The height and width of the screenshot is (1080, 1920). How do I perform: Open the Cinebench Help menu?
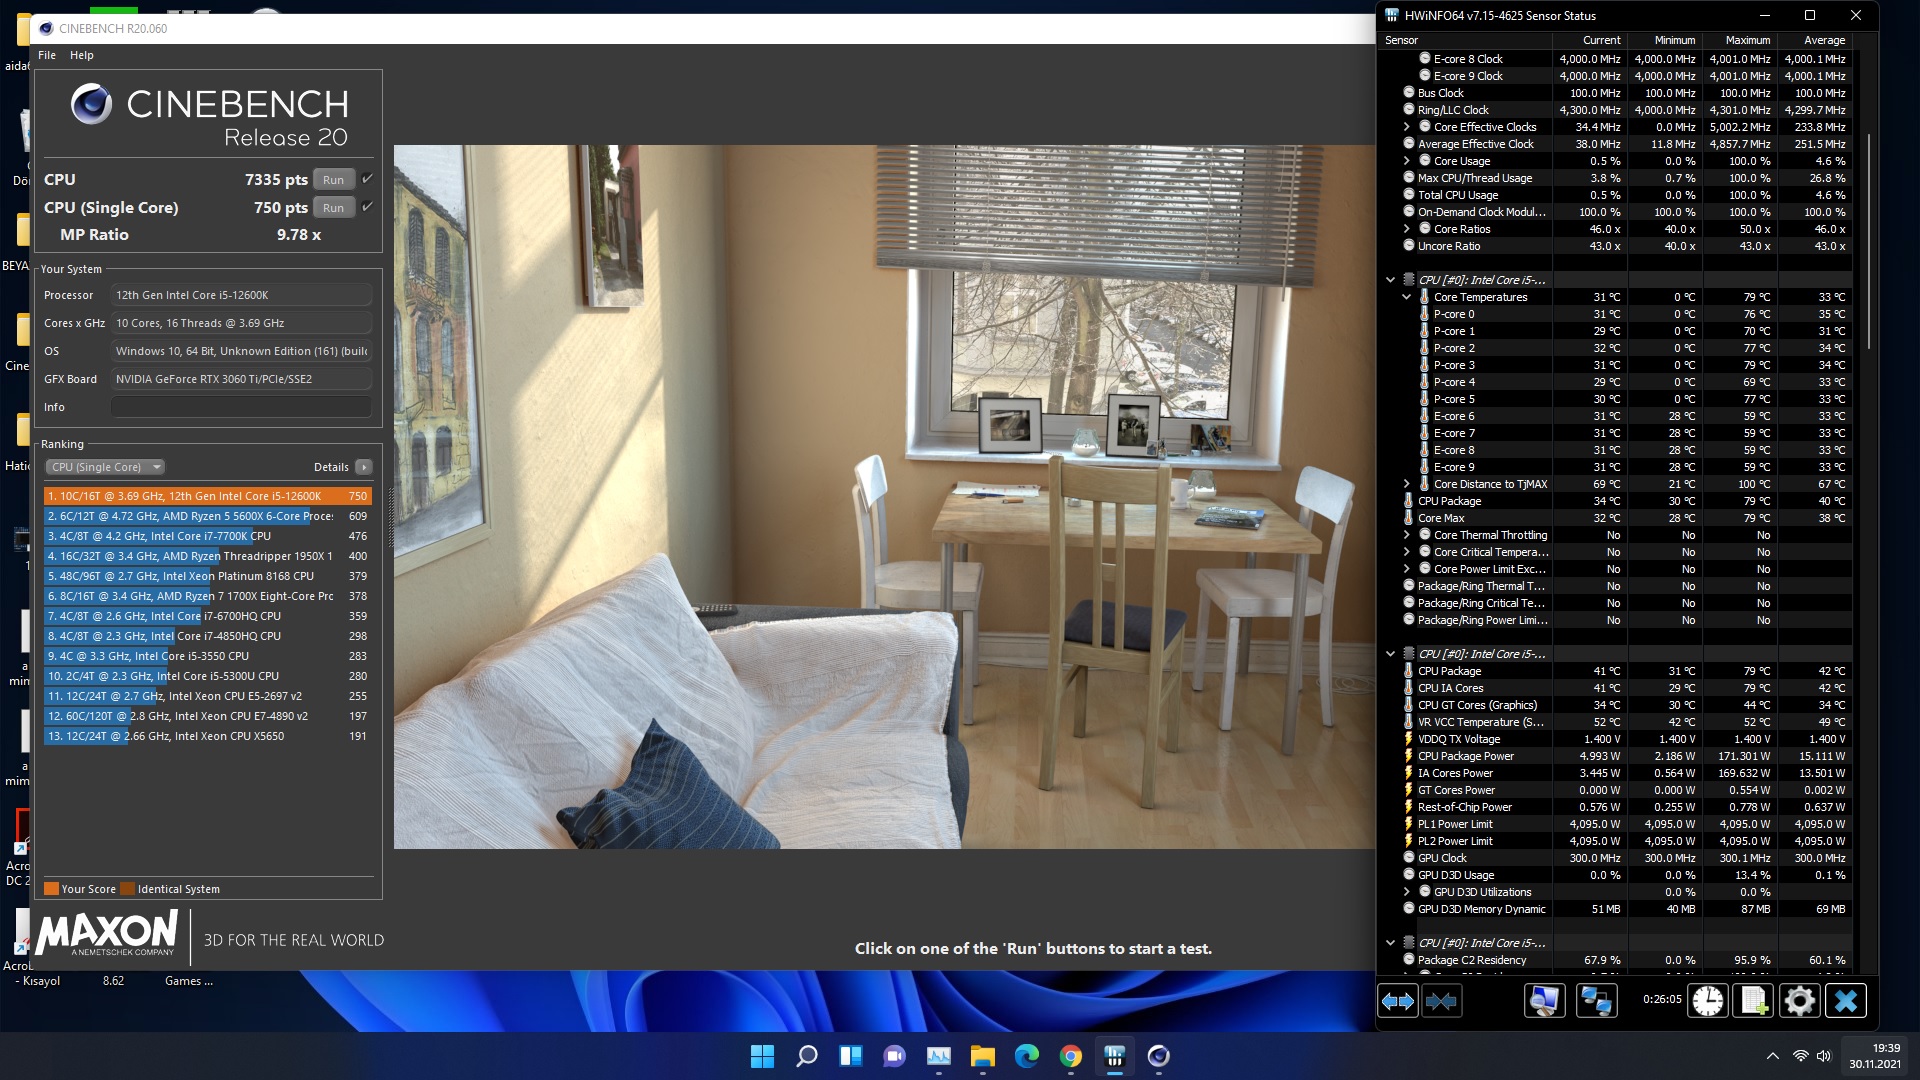82,55
